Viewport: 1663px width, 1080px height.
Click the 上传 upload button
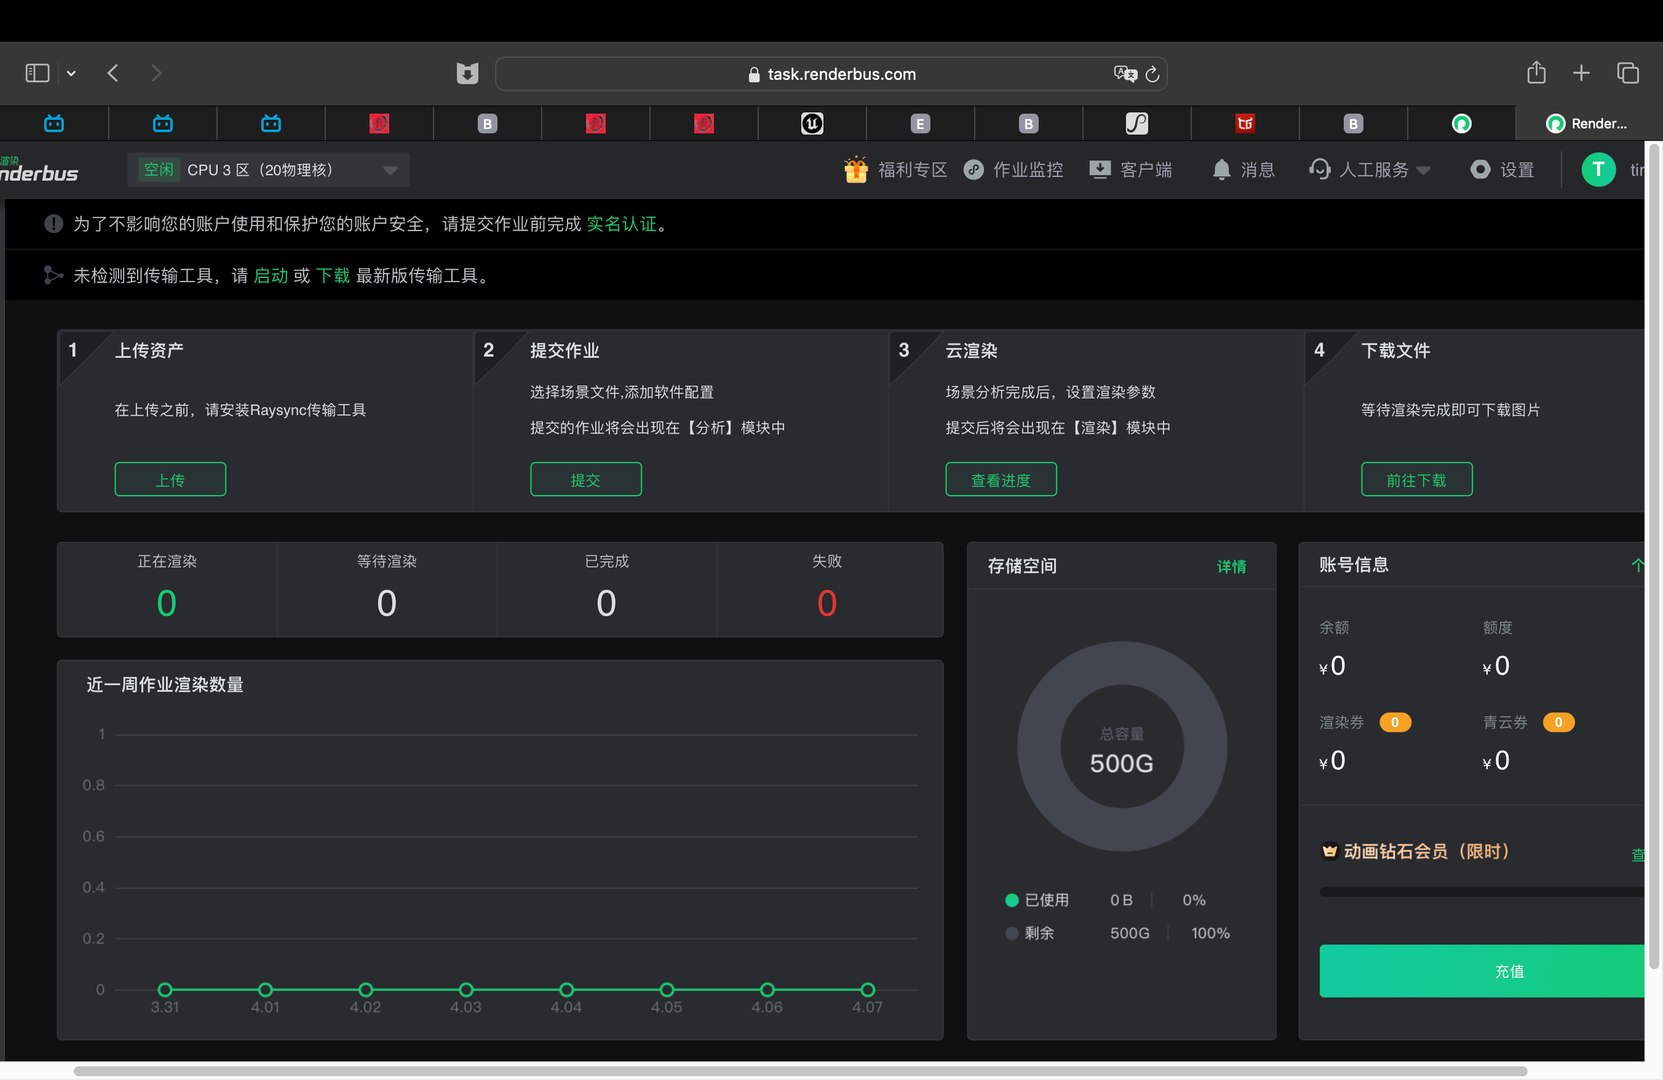[170, 479]
